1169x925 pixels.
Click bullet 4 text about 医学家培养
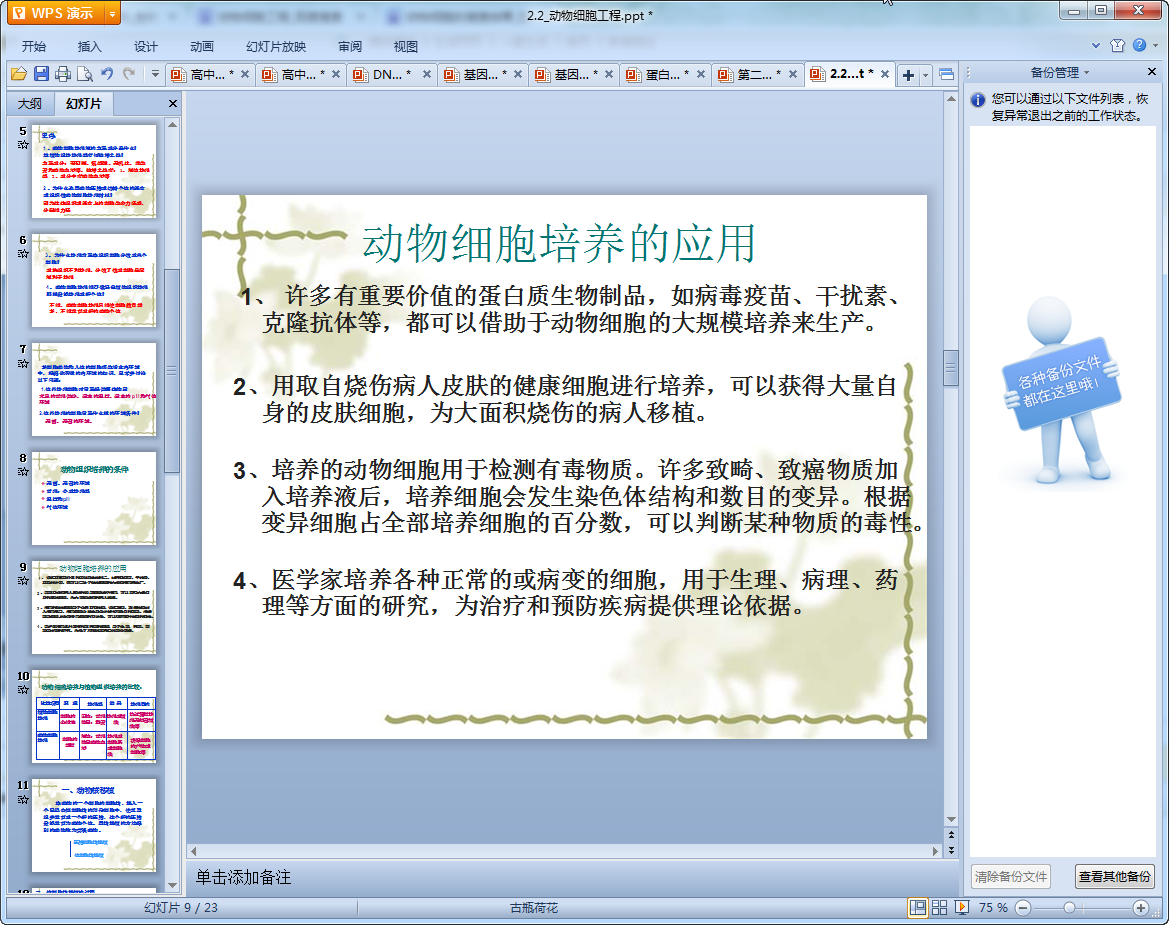click(564, 593)
